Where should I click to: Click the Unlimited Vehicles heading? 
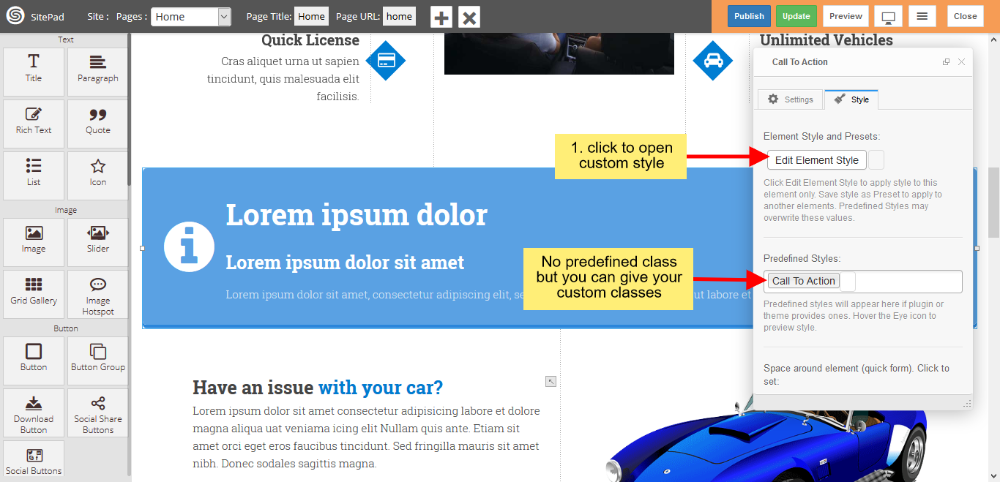point(826,40)
